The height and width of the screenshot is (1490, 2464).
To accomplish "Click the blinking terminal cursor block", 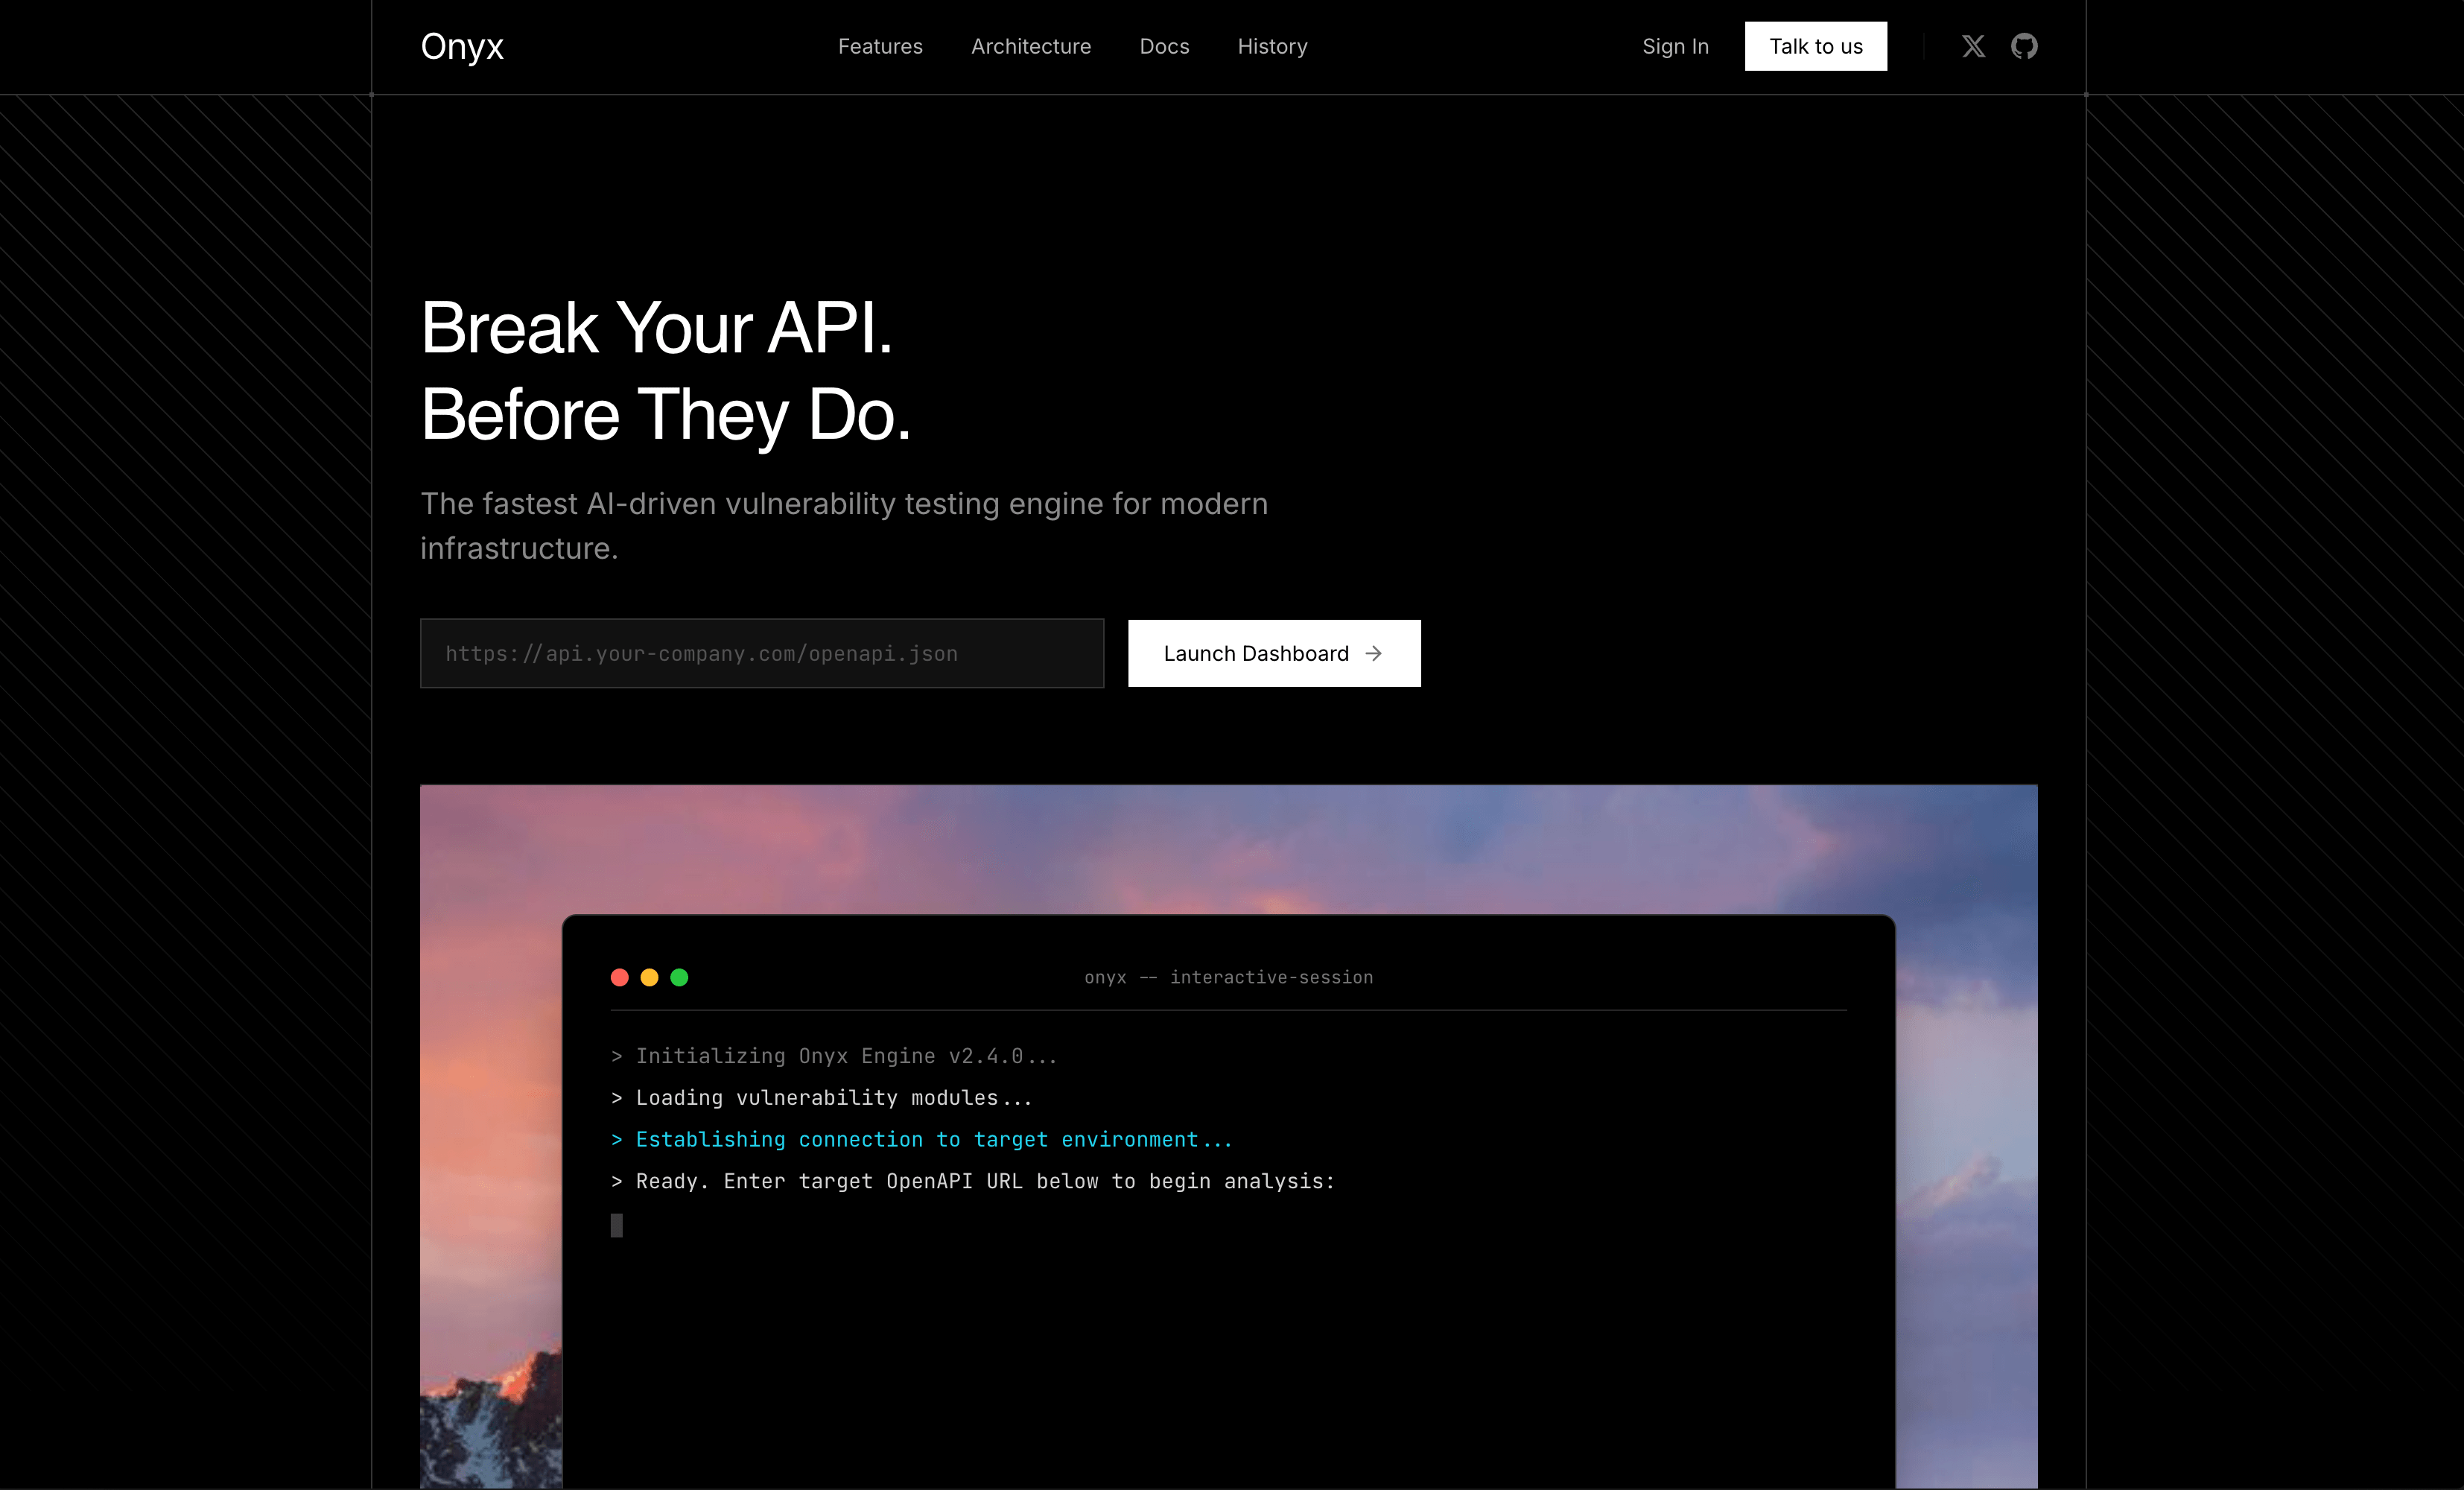I will click(617, 1225).
